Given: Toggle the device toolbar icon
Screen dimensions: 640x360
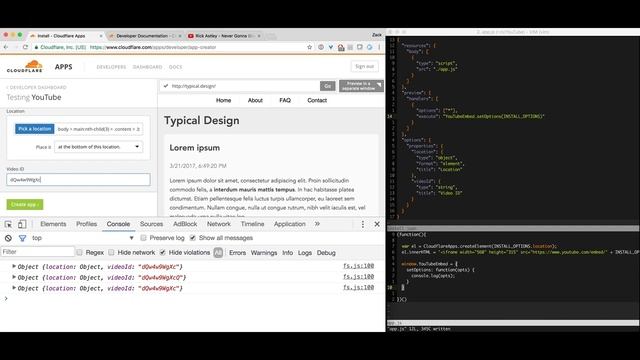Looking at the screenshot, I should point(22,224).
